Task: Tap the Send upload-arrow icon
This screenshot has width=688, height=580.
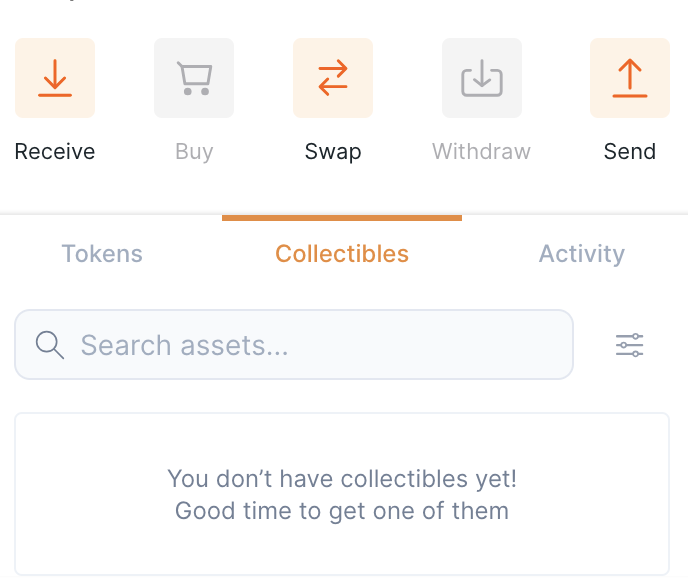Action: [x=630, y=78]
